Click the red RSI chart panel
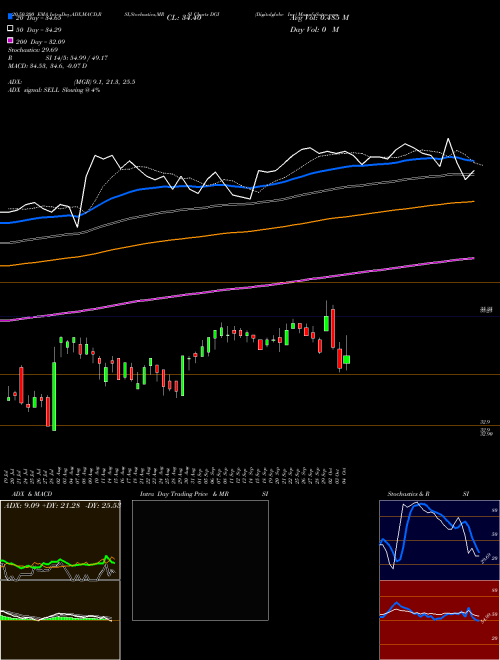Viewport: 500px width, 660px height. tap(439, 620)
